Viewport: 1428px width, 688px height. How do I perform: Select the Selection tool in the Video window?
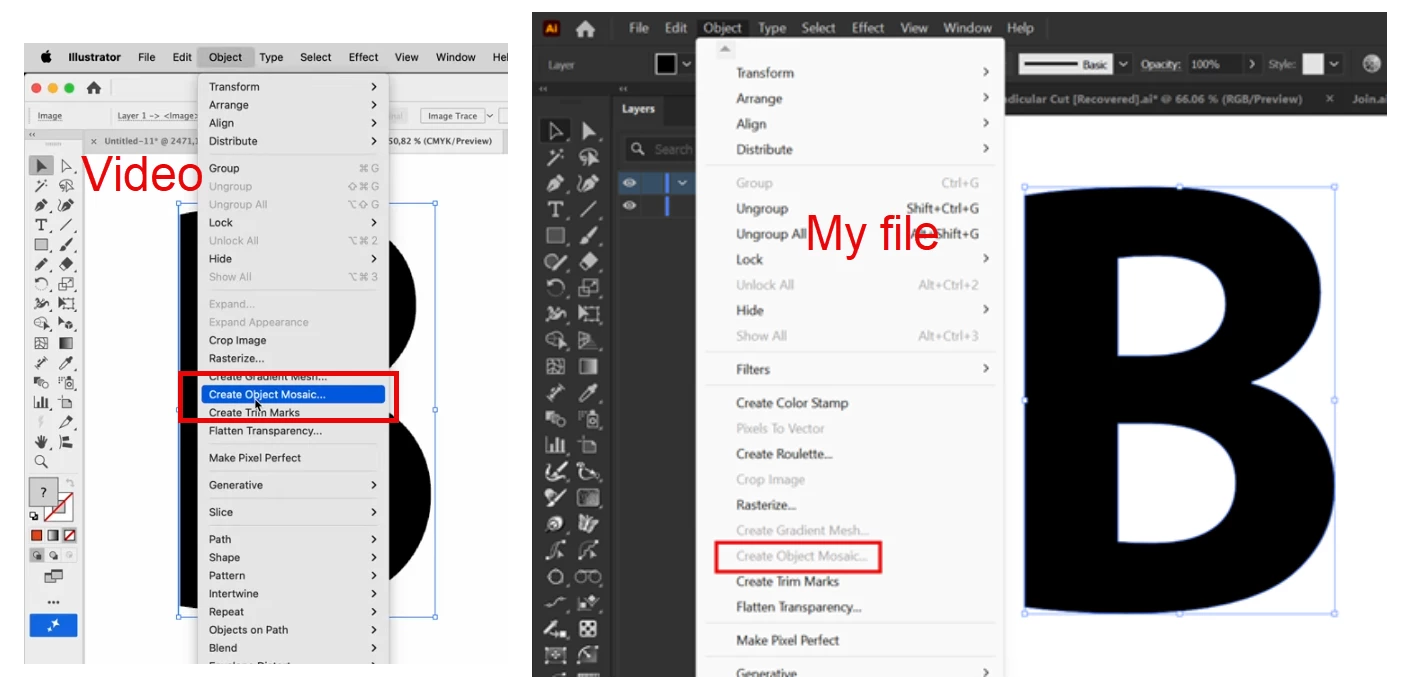click(41, 166)
